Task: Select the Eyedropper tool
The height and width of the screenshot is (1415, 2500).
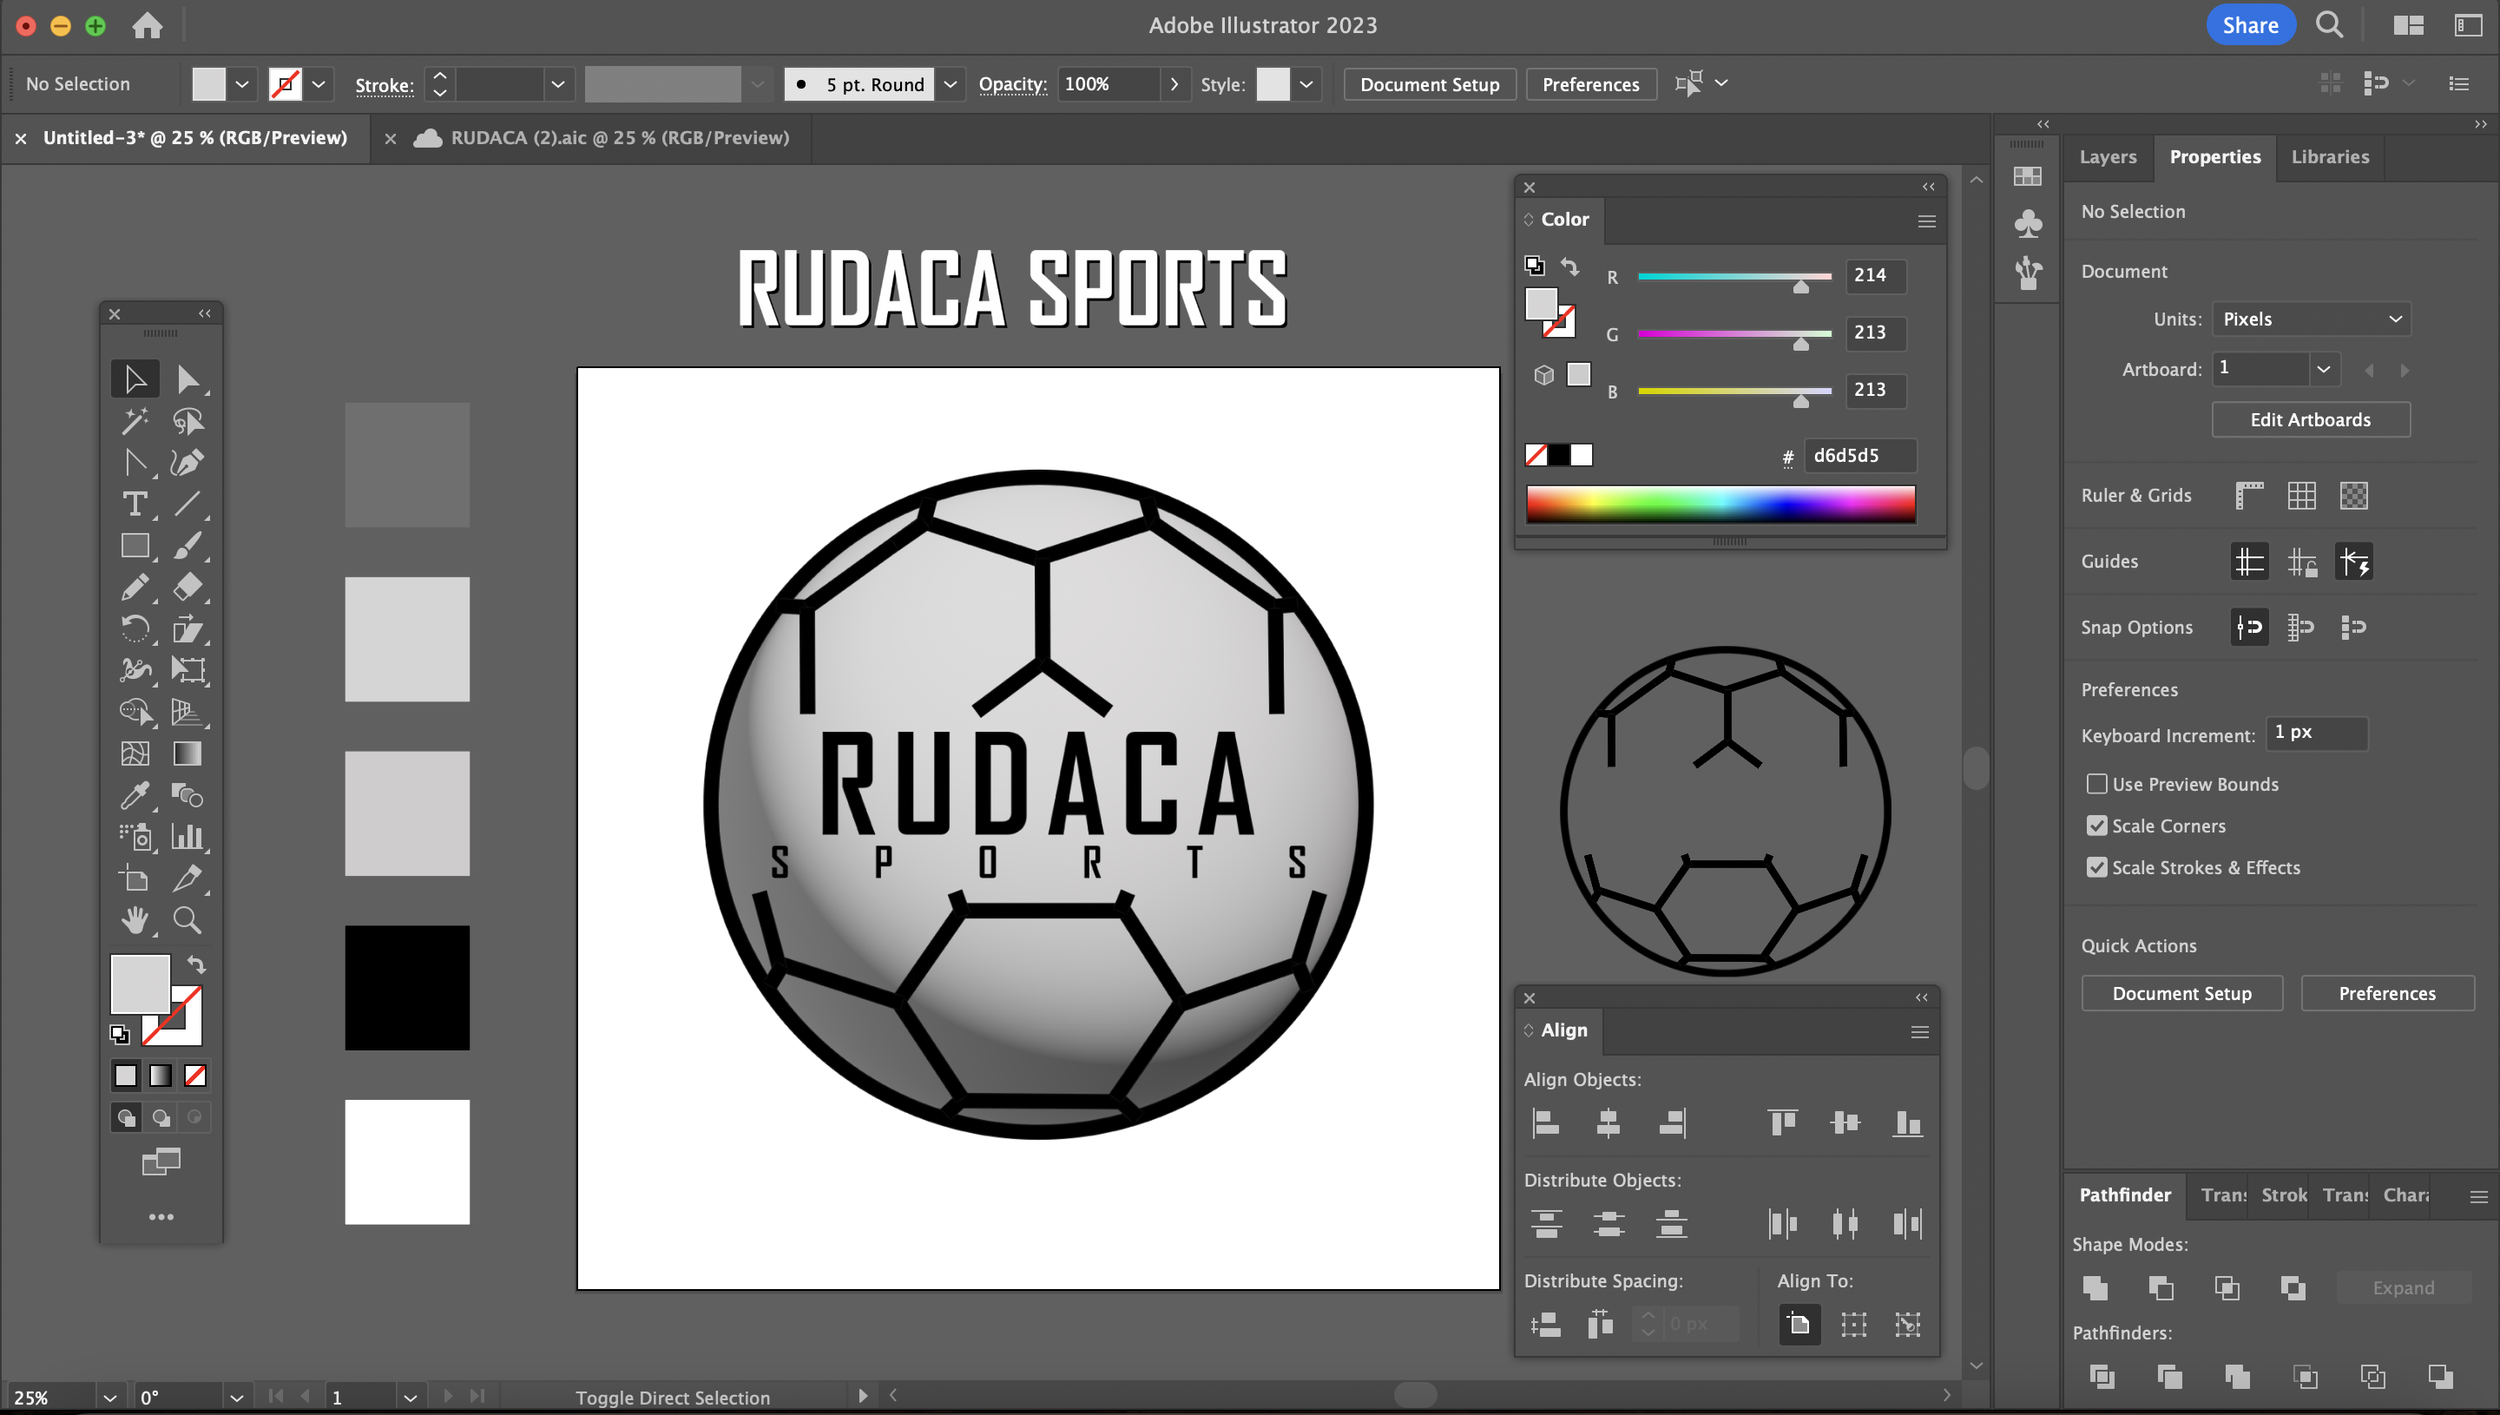Action: point(134,795)
